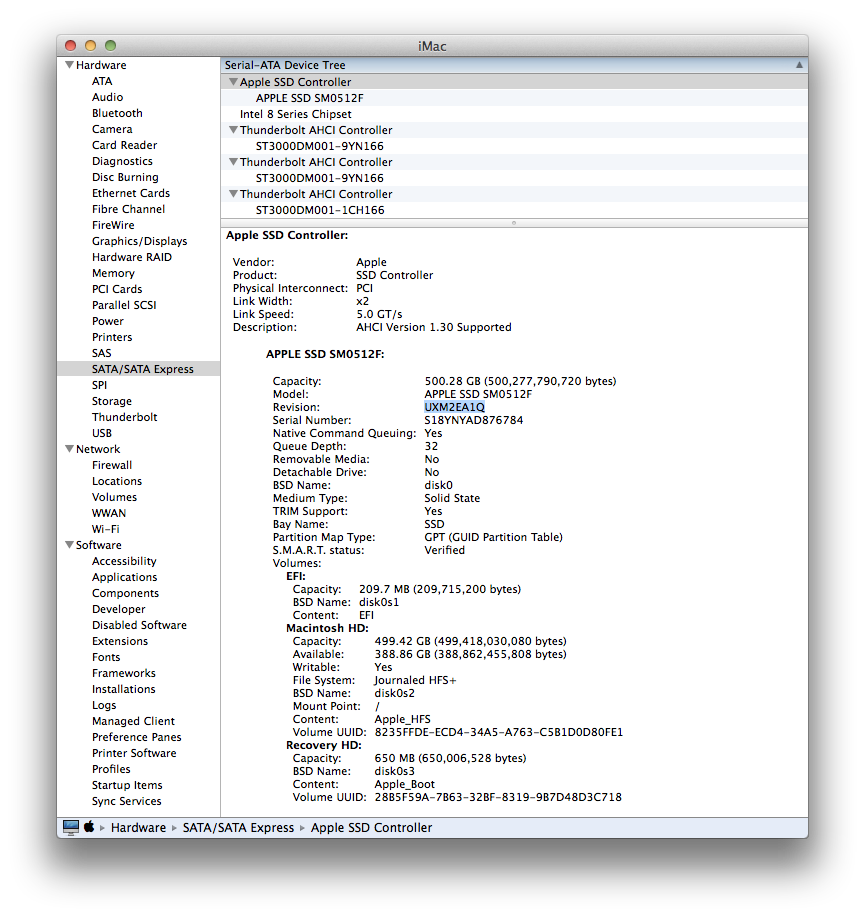Screen dimensions: 865x917
Task: Click the sort arrow in Serial-ATA Device Tree header
Action: click(x=799, y=65)
